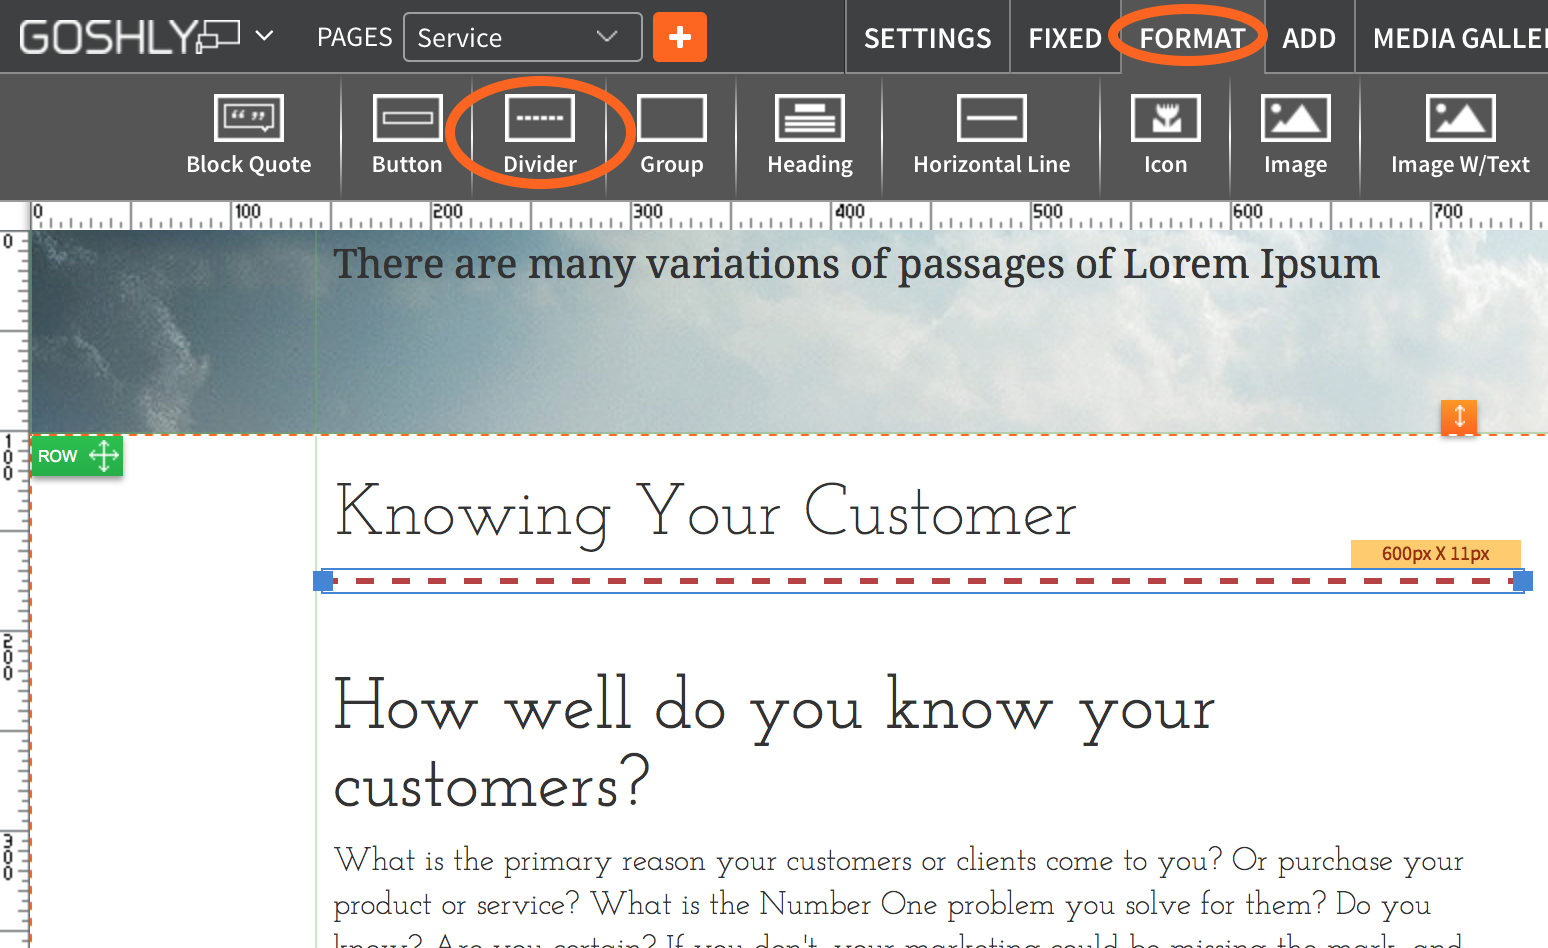This screenshot has height=948, width=1548.
Task: Select the Image W/Text element
Action: click(1459, 135)
